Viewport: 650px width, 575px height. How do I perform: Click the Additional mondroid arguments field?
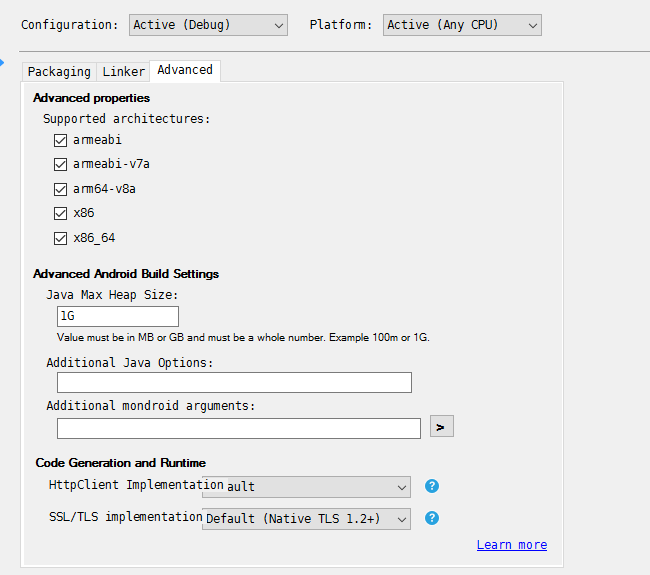pyautogui.click(x=238, y=429)
